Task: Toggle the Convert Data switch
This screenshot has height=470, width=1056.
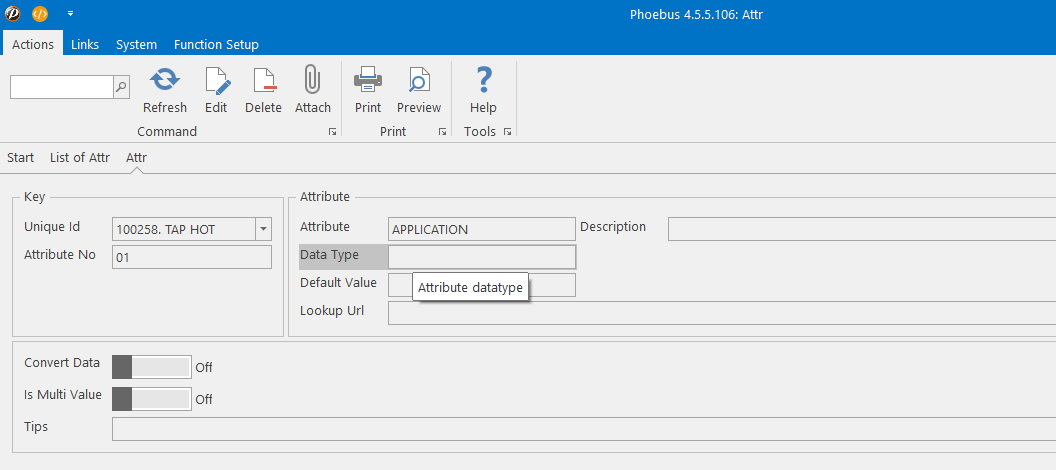Action: pyautogui.click(x=152, y=367)
